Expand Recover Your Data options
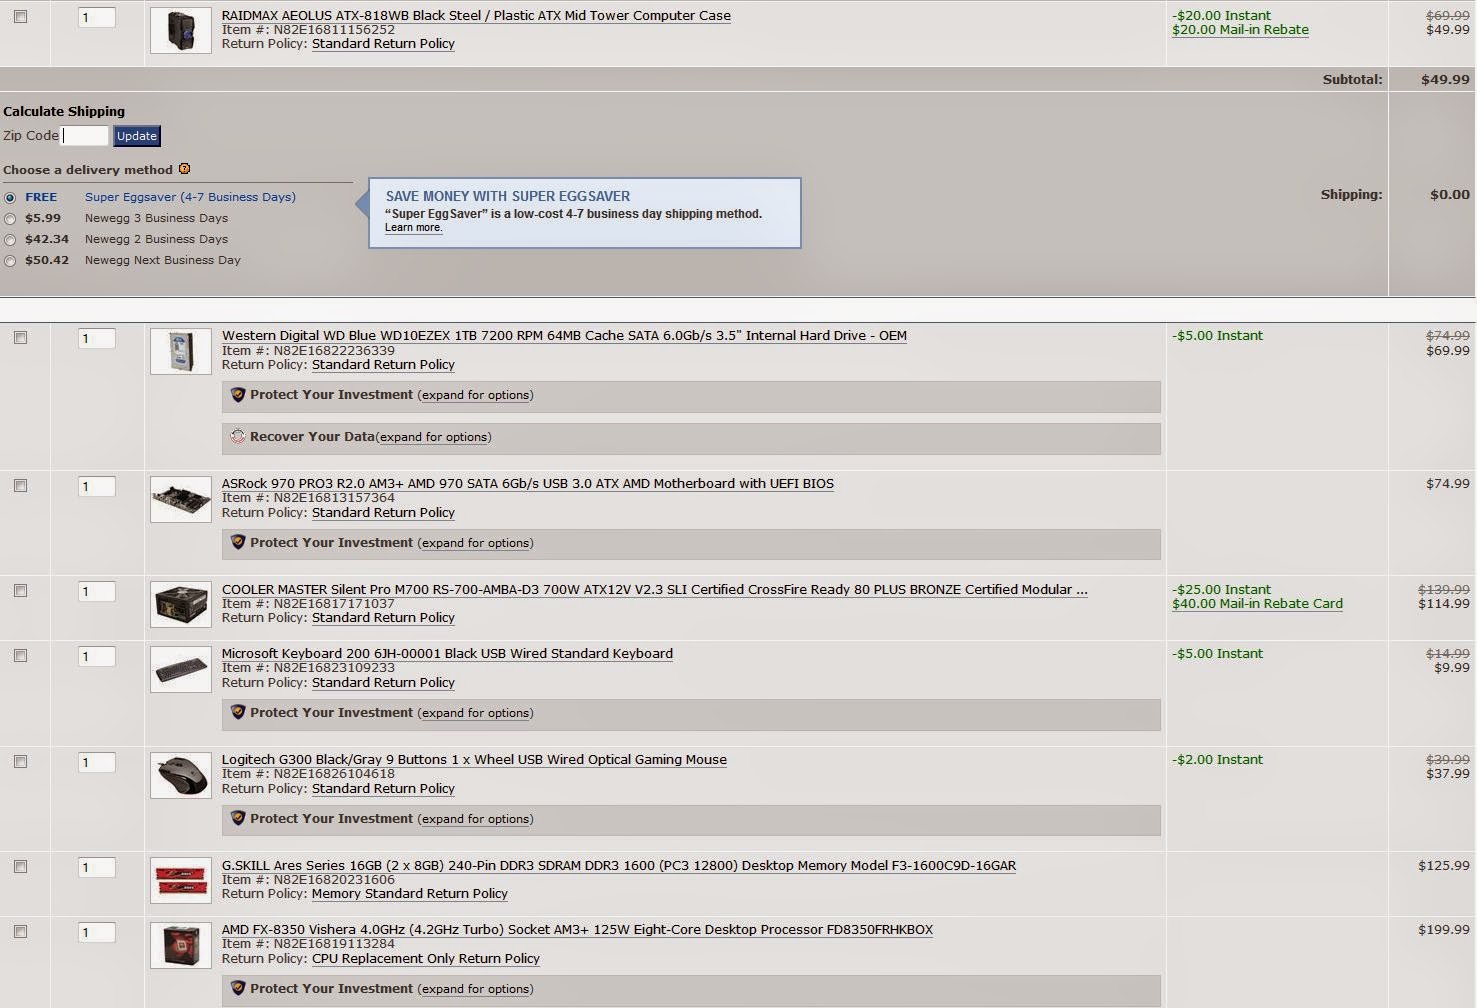Image resolution: width=1477 pixels, height=1008 pixels. click(433, 437)
